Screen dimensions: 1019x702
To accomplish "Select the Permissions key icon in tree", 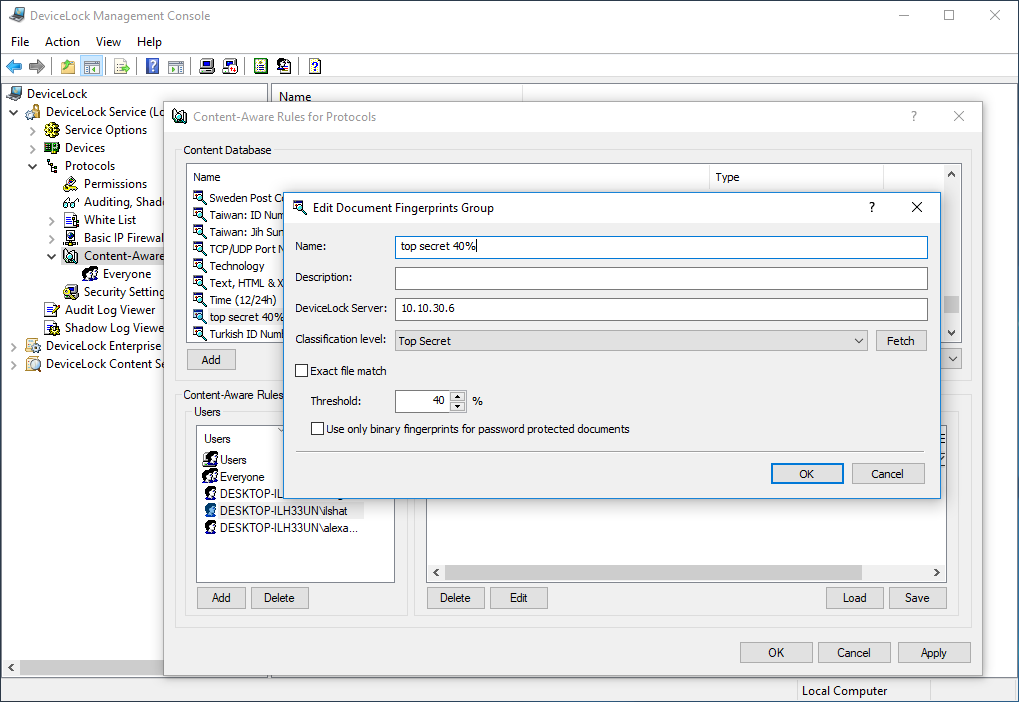I will click(71, 184).
